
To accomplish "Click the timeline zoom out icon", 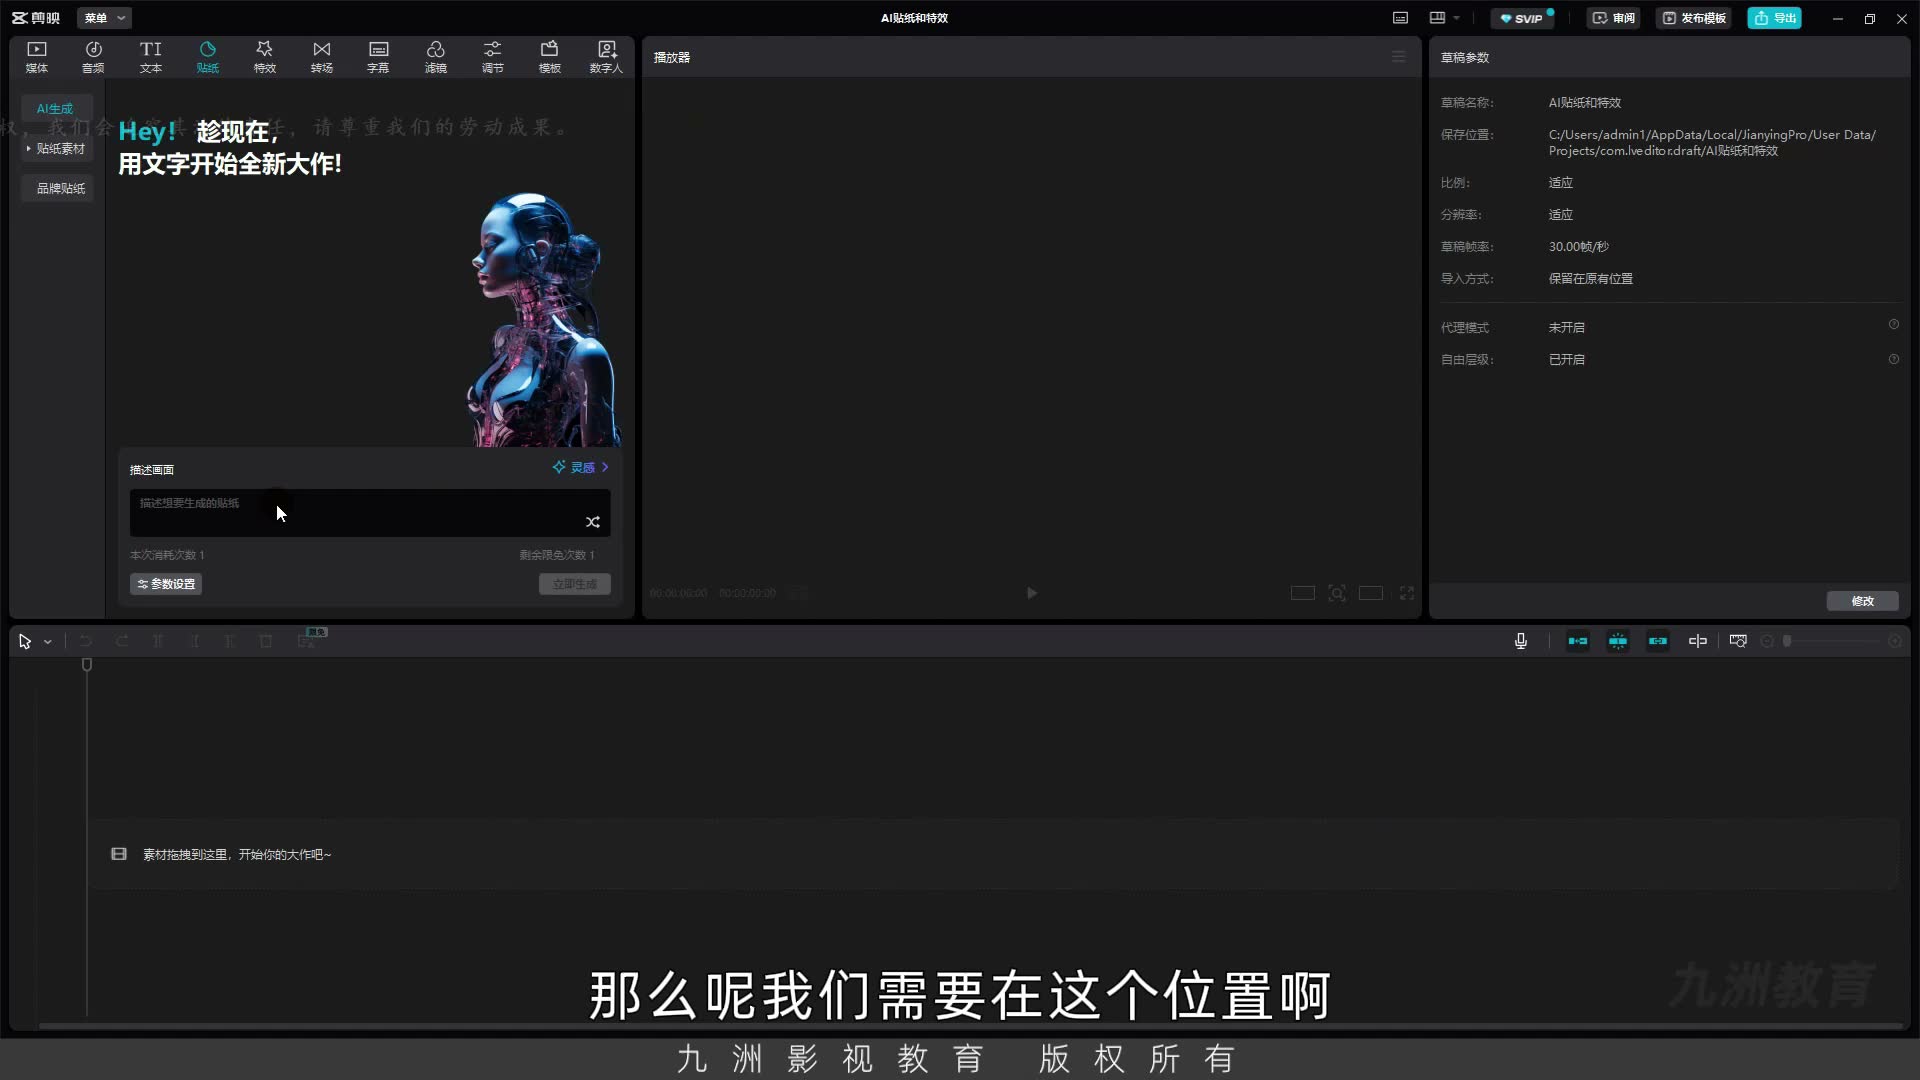I will tap(1767, 641).
